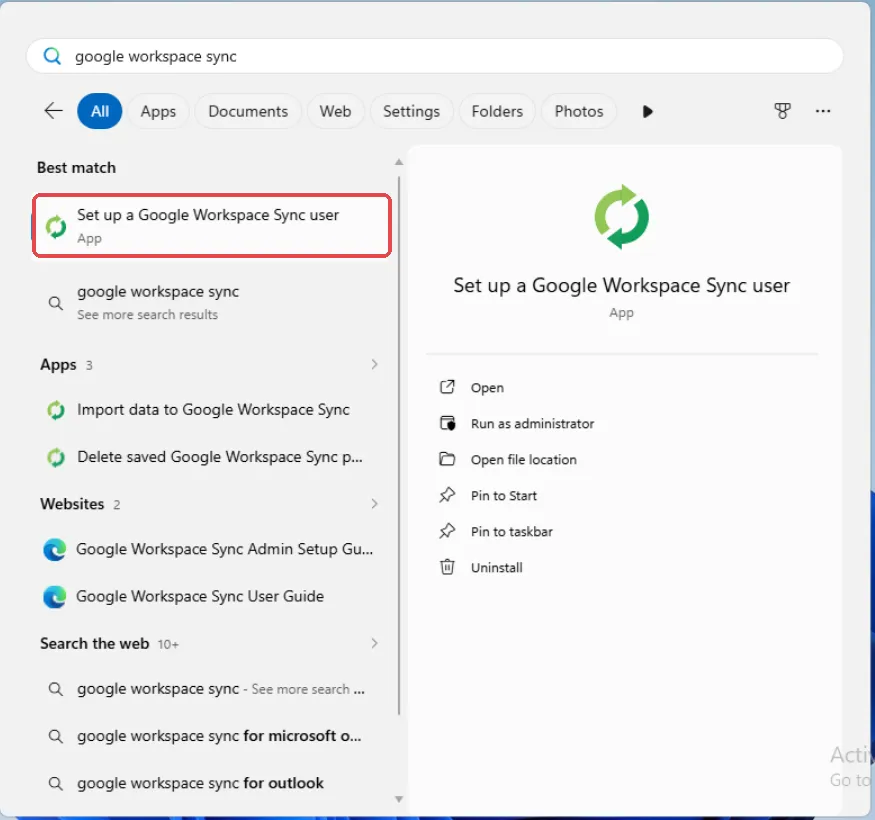This screenshot has height=820, width=875.
Task: Click magnifier icon beside 'for outlook' suggestion
Action: (x=55, y=784)
